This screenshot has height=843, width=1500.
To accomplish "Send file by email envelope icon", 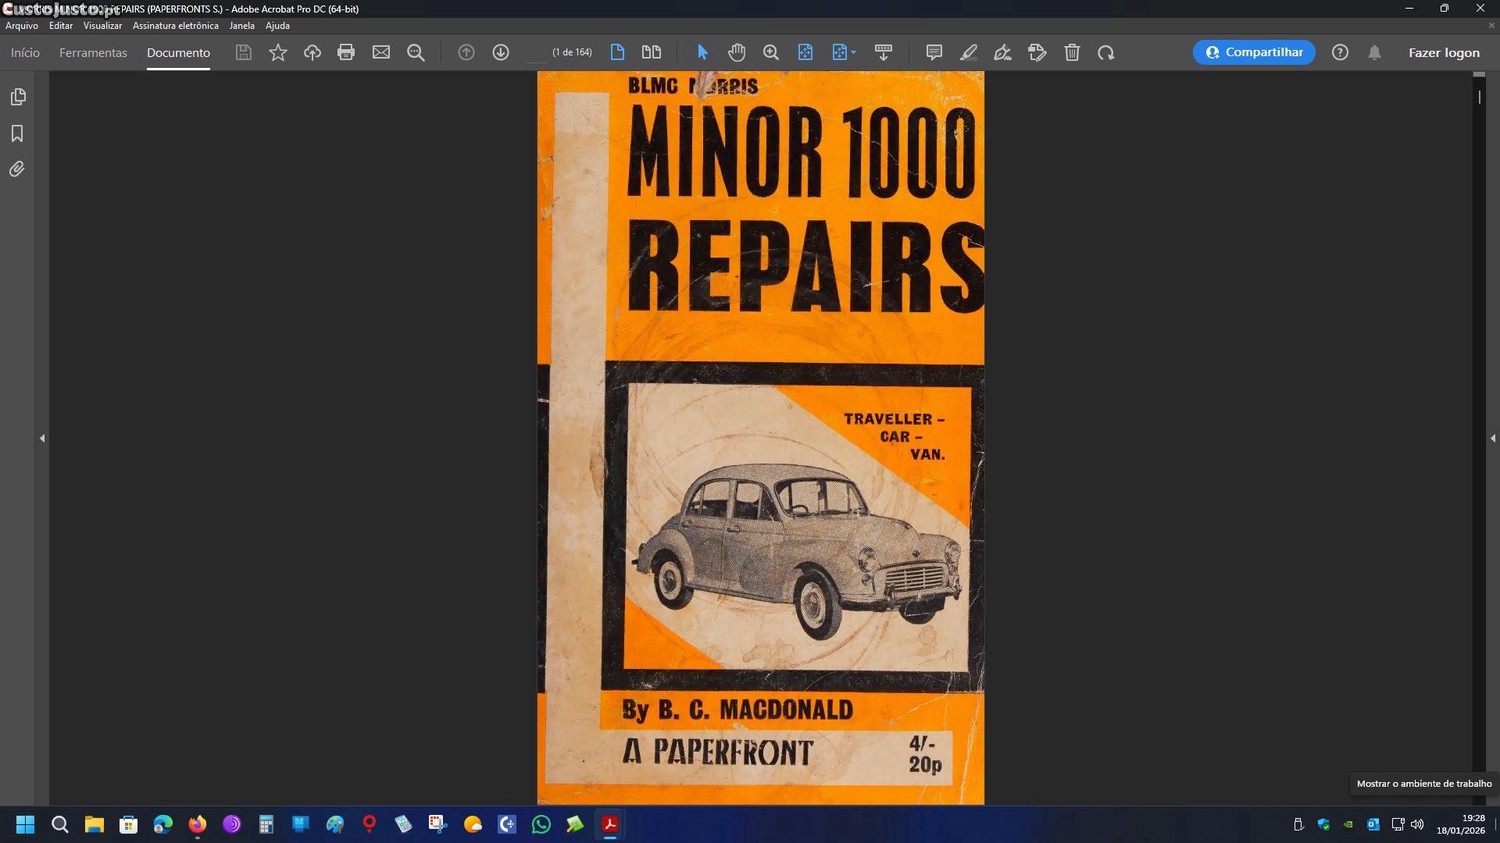I will coord(381,53).
